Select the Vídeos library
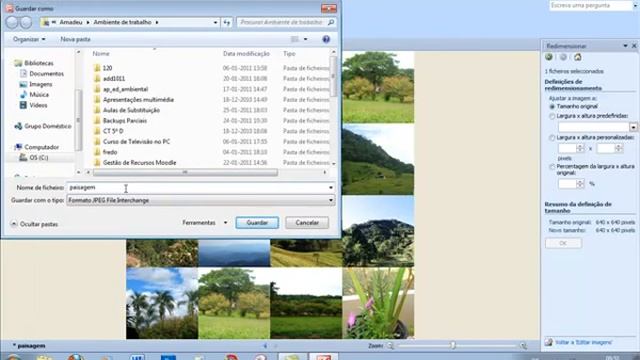Viewport: 640px width, 360px height. 33,105
